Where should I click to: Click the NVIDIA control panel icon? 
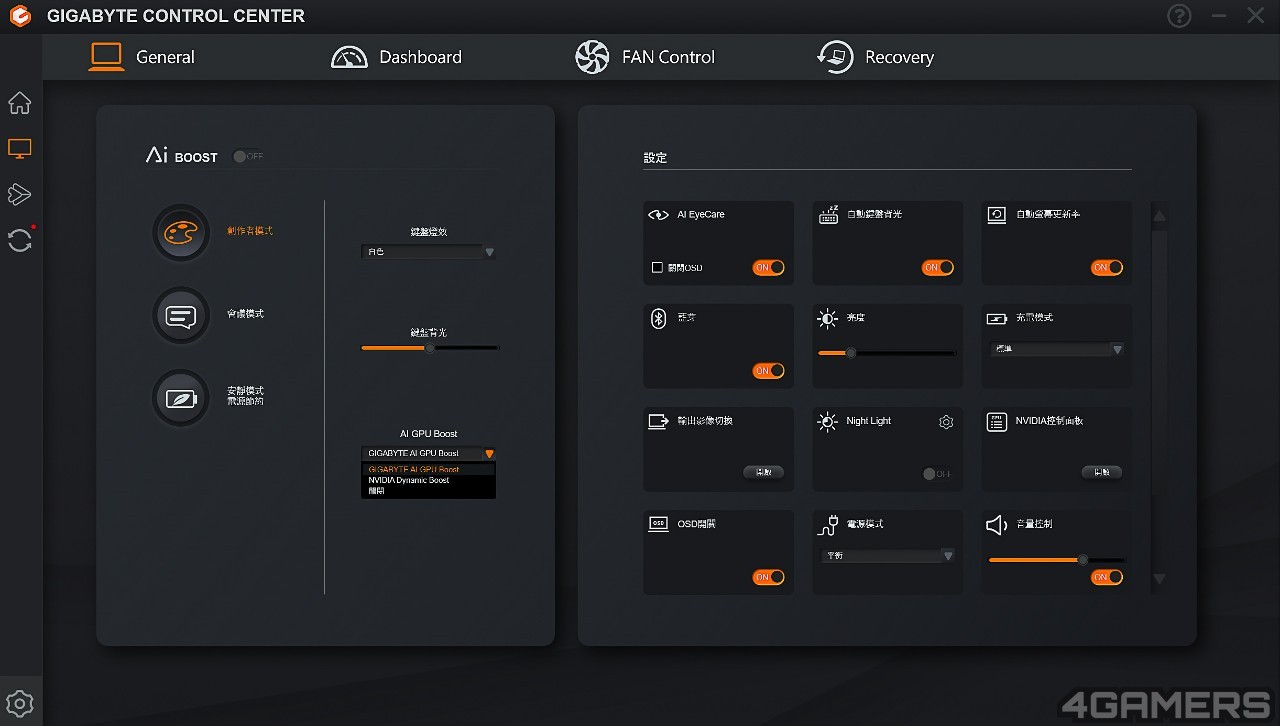(996, 422)
